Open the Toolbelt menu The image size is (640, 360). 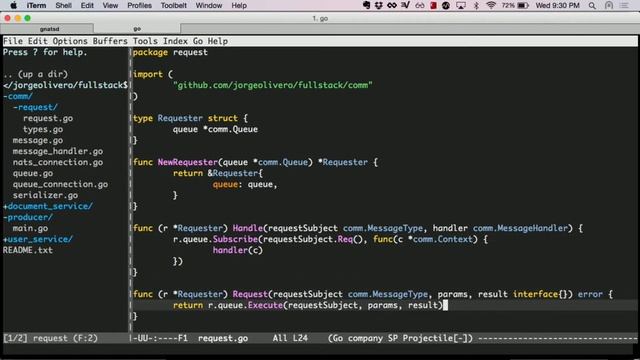(x=173, y=5)
